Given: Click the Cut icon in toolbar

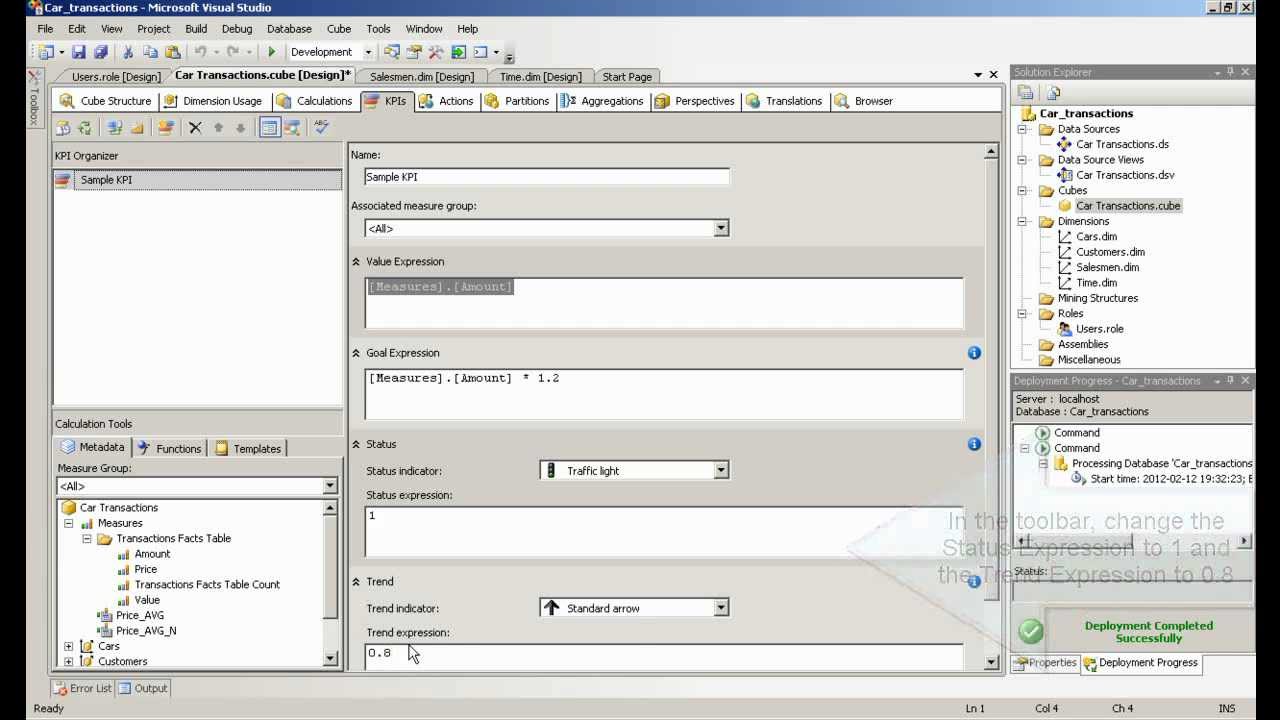Looking at the screenshot, I should coord(127,52).
